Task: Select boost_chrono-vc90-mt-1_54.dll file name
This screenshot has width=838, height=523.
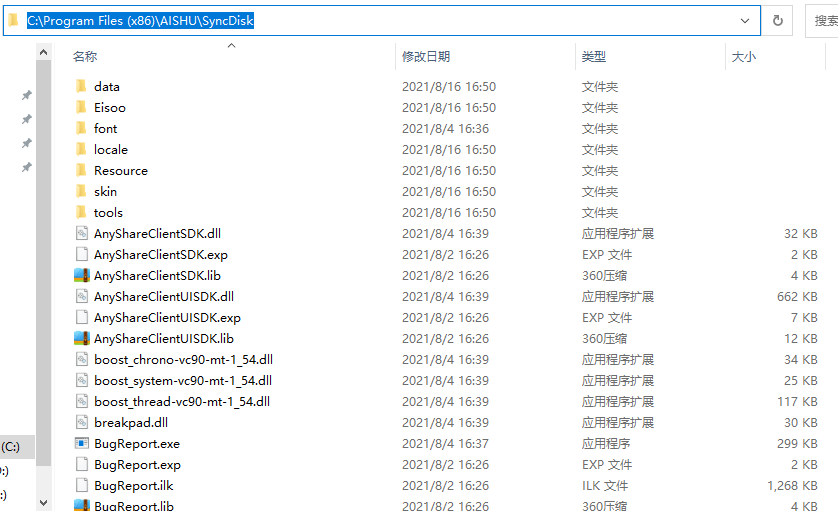Action: click(183, 360)
